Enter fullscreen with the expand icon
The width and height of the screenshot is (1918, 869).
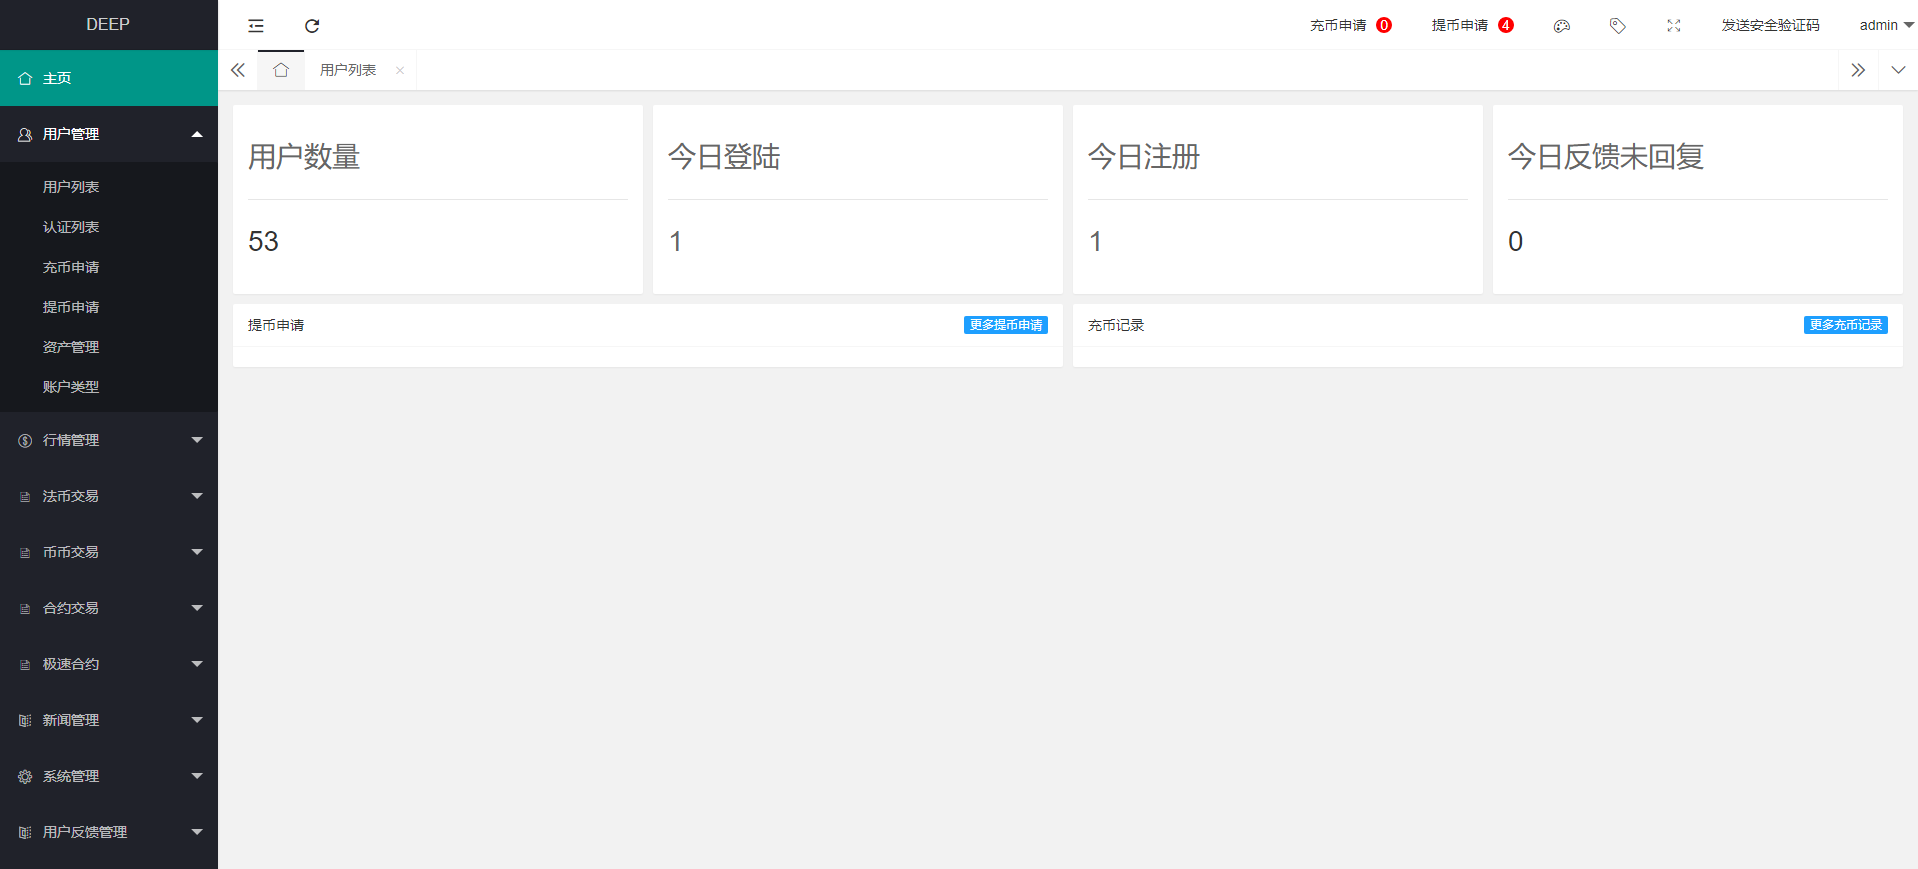(1673, 26)
